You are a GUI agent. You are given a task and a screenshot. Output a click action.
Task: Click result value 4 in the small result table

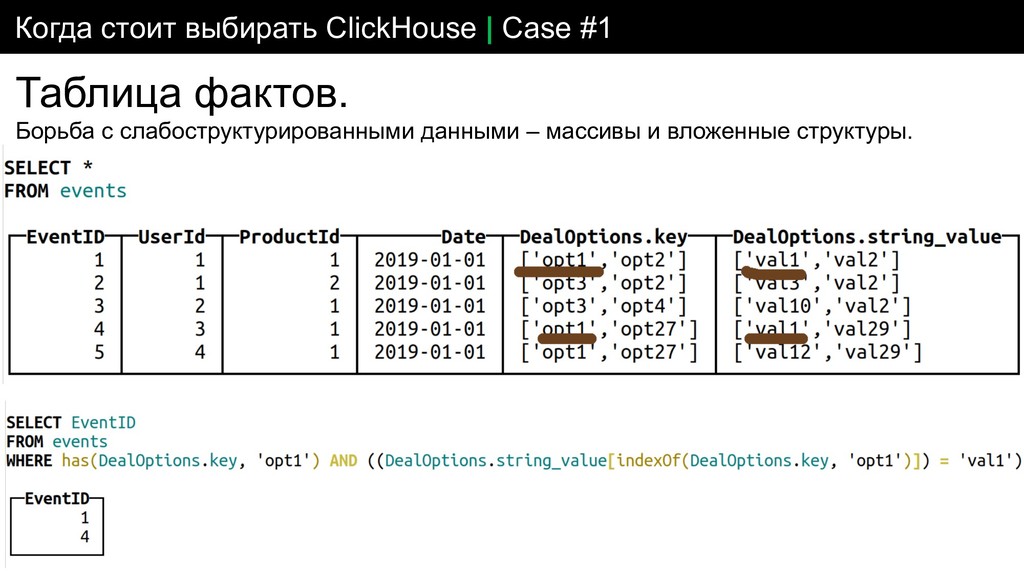(x=84, y=537)
